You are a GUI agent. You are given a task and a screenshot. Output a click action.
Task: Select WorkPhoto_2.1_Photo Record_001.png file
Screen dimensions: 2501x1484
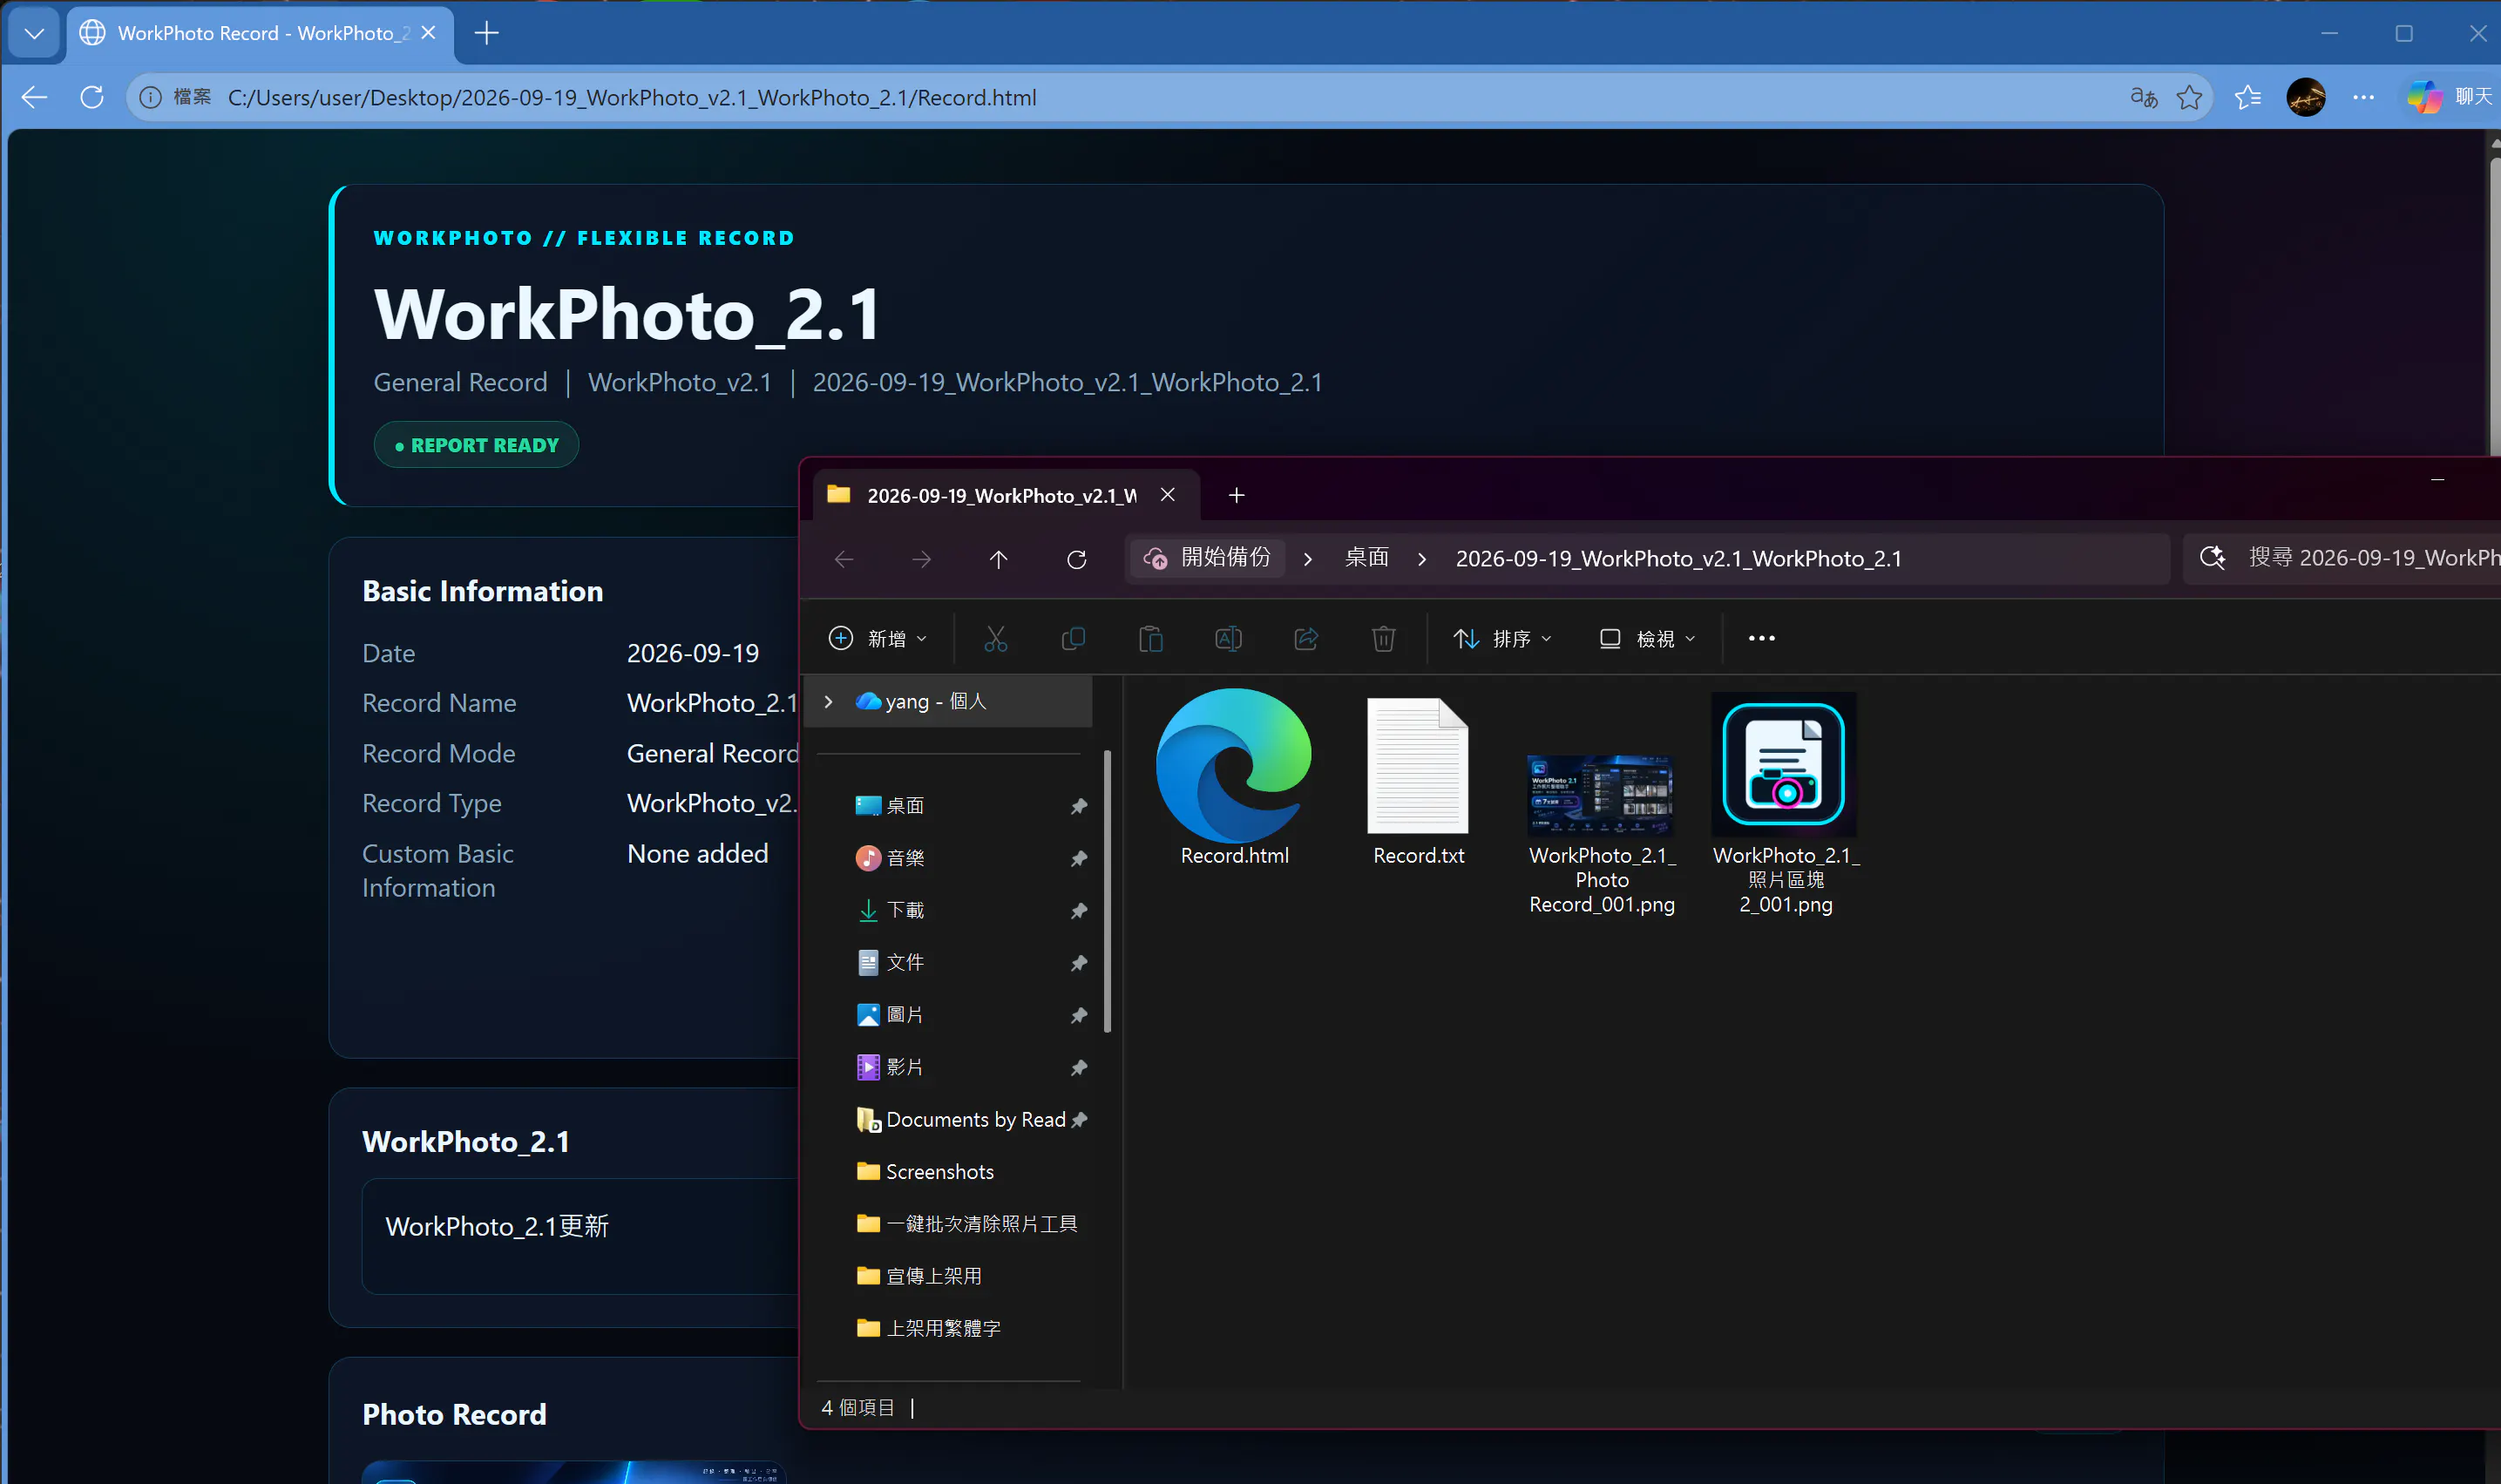tap(1601, 834)
